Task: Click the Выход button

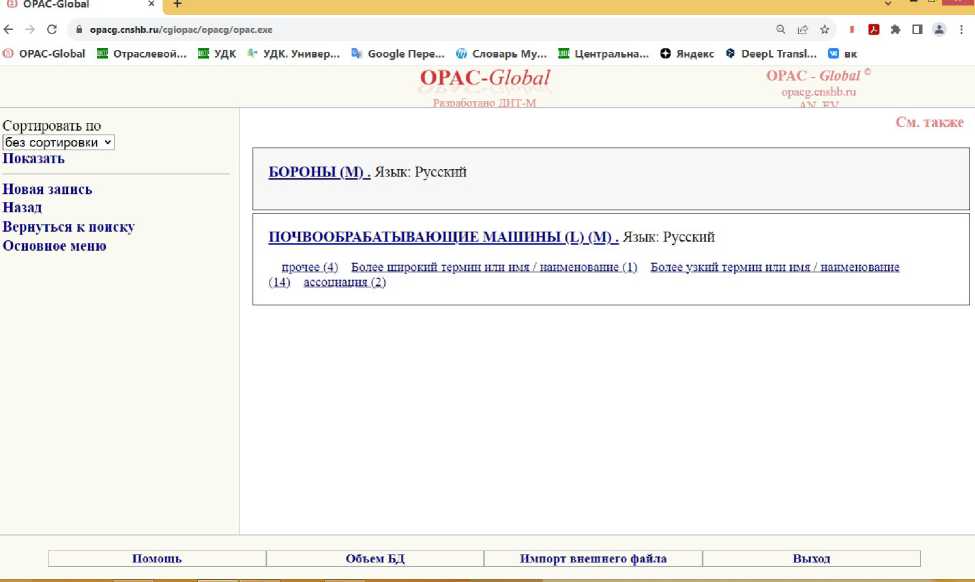Action: (811, 558)
